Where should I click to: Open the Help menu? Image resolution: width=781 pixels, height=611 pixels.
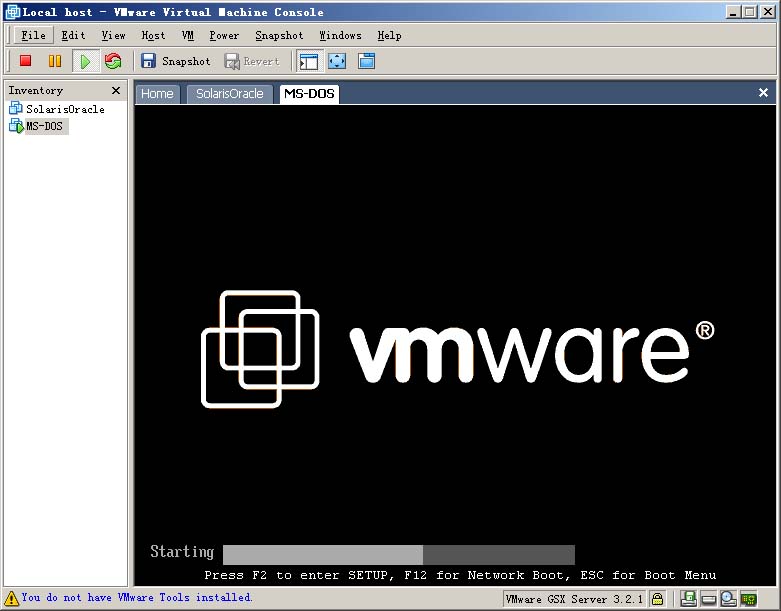point(390,35)
